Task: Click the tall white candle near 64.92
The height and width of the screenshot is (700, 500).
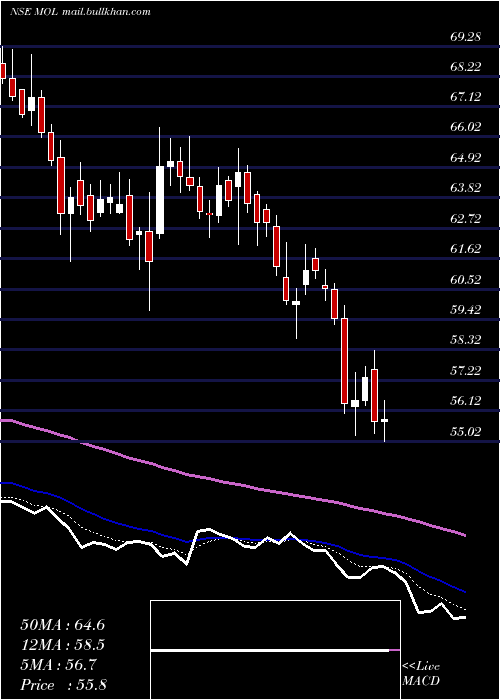Action: [x=160, y=200]
